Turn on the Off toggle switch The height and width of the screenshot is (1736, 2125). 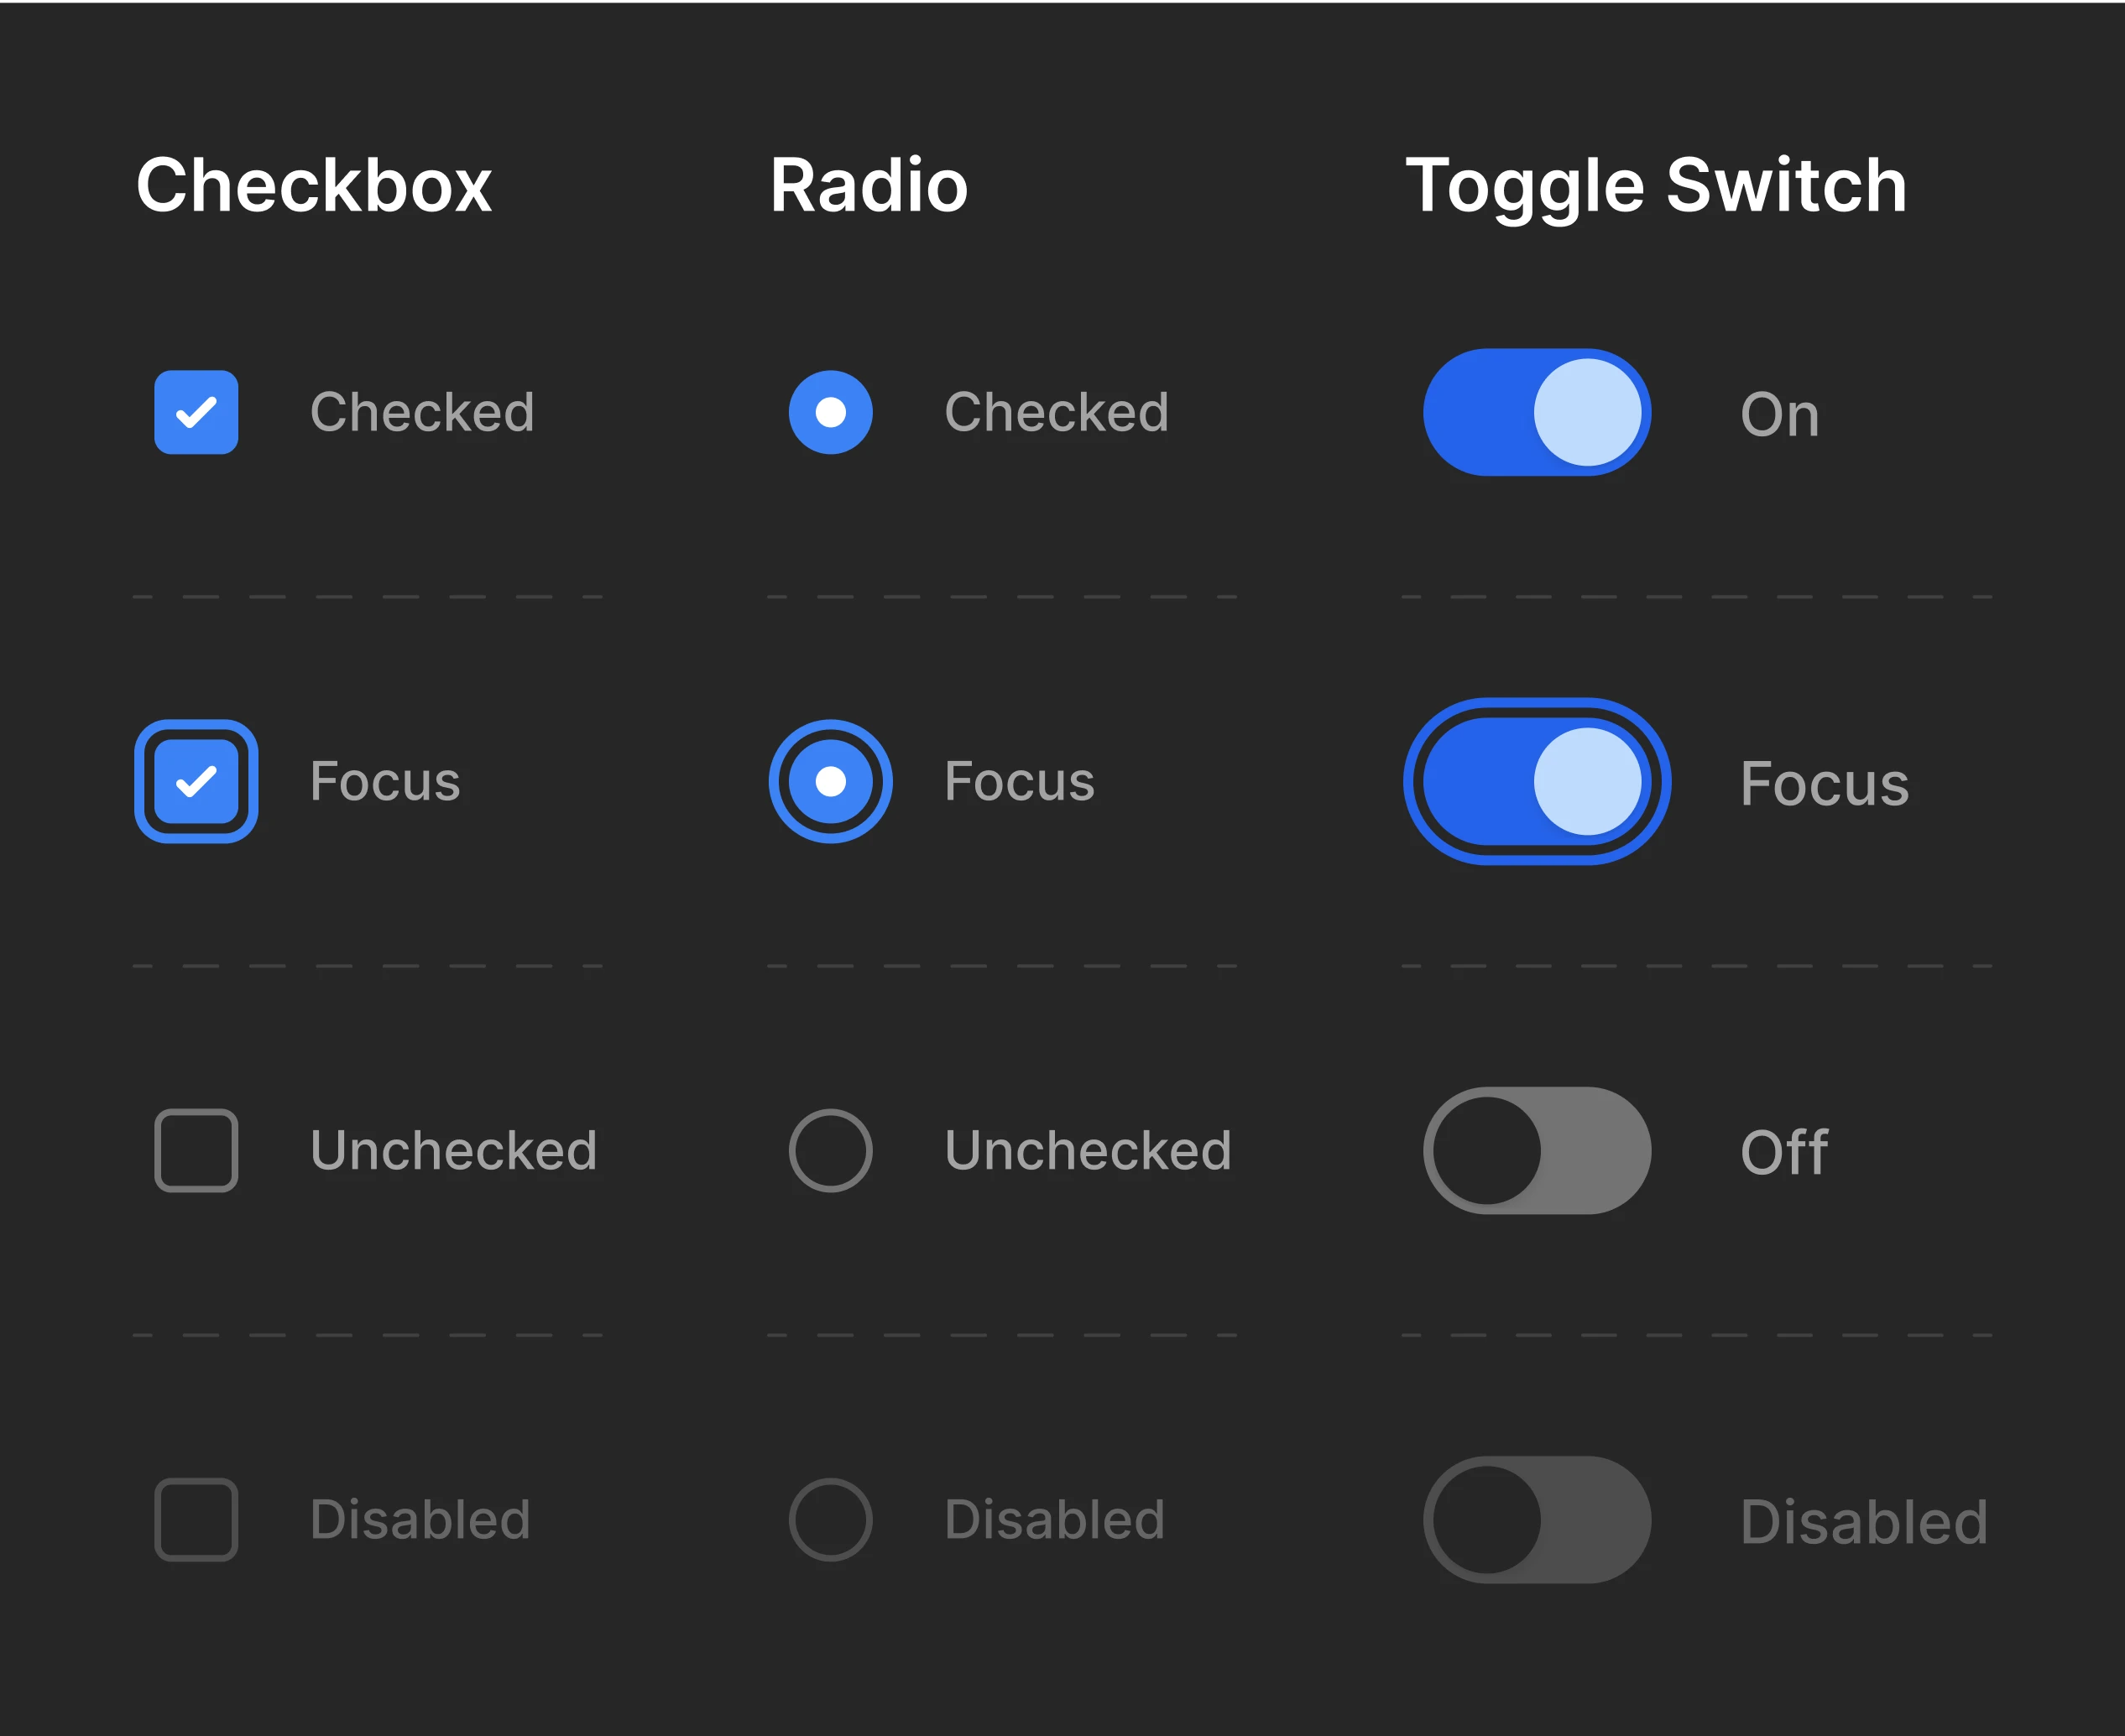coord(1536,1150)
